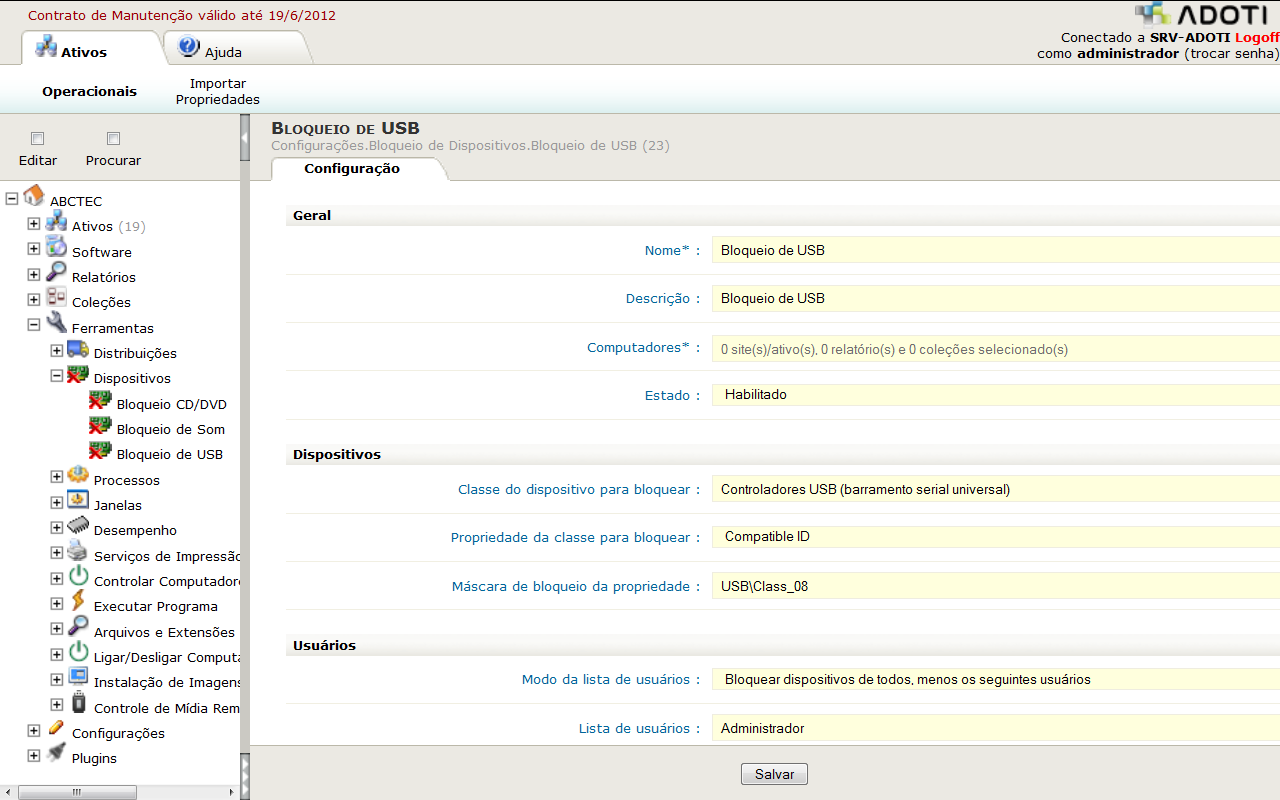
Task: Expand the Processos node
Action: pyautogui.click(x=57, y=477)
